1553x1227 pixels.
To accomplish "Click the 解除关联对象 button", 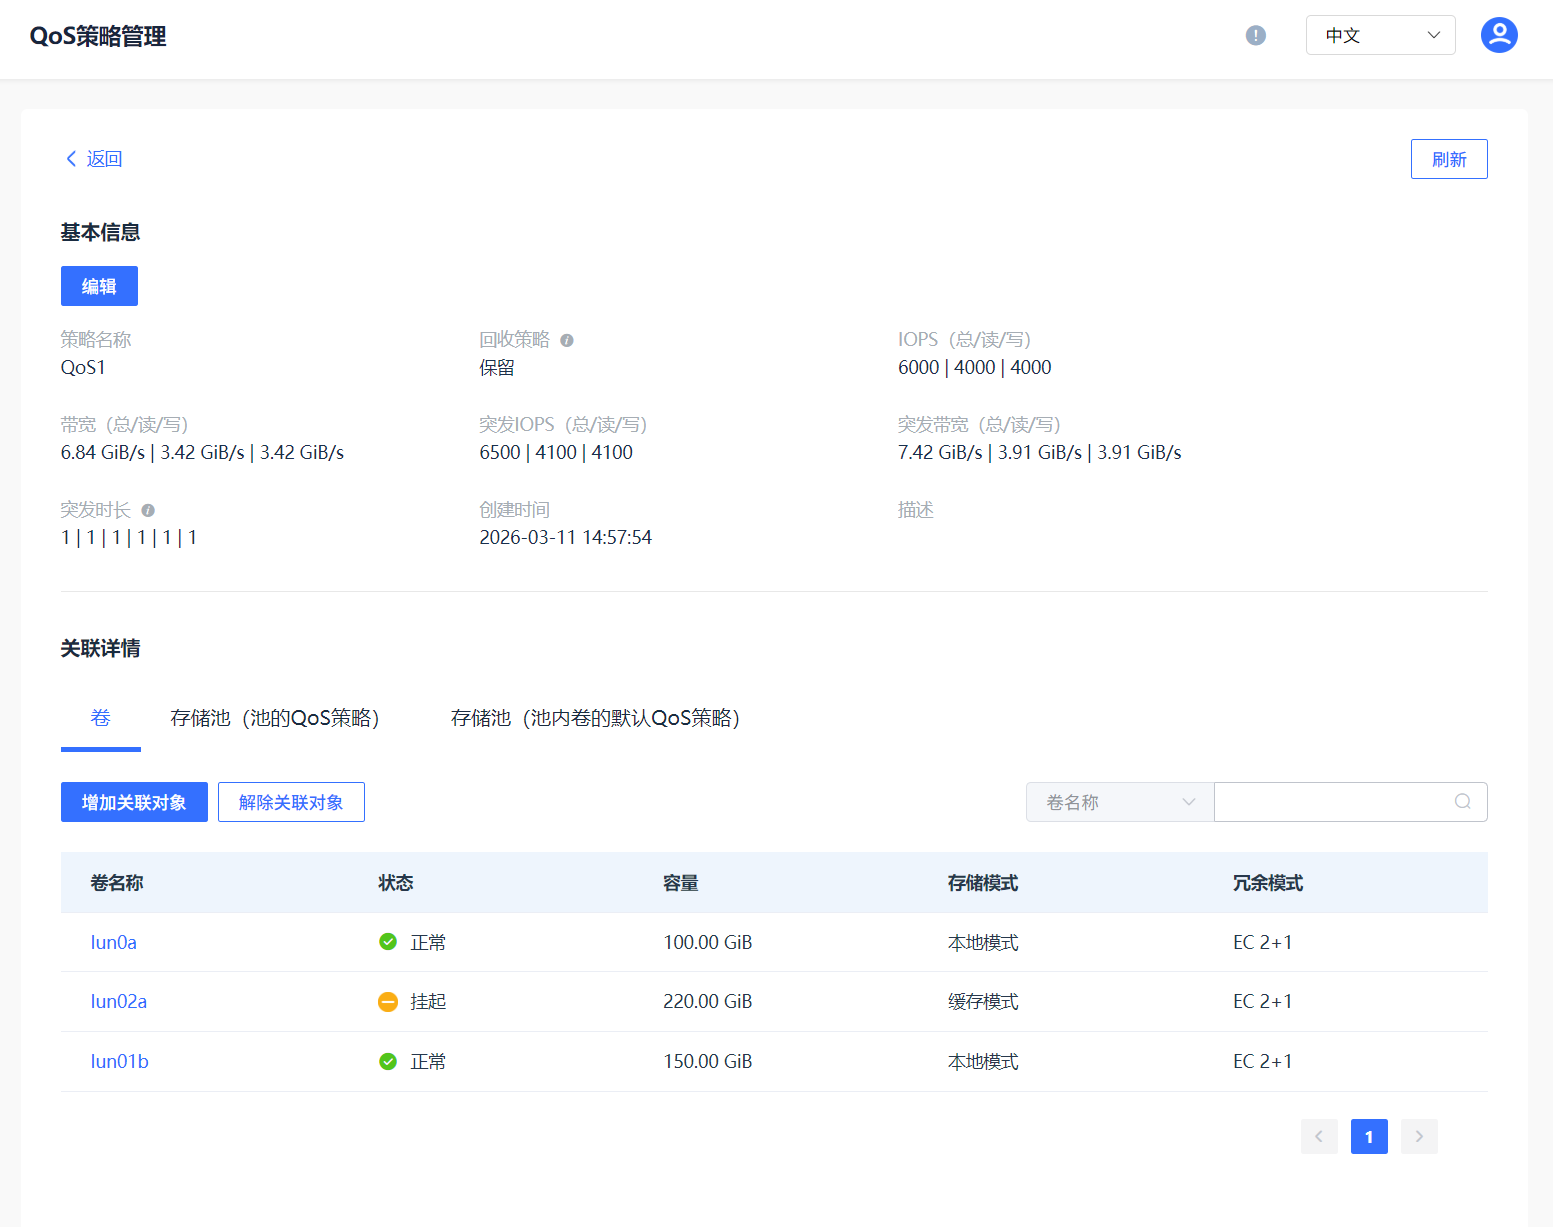I will pos(291,802).
